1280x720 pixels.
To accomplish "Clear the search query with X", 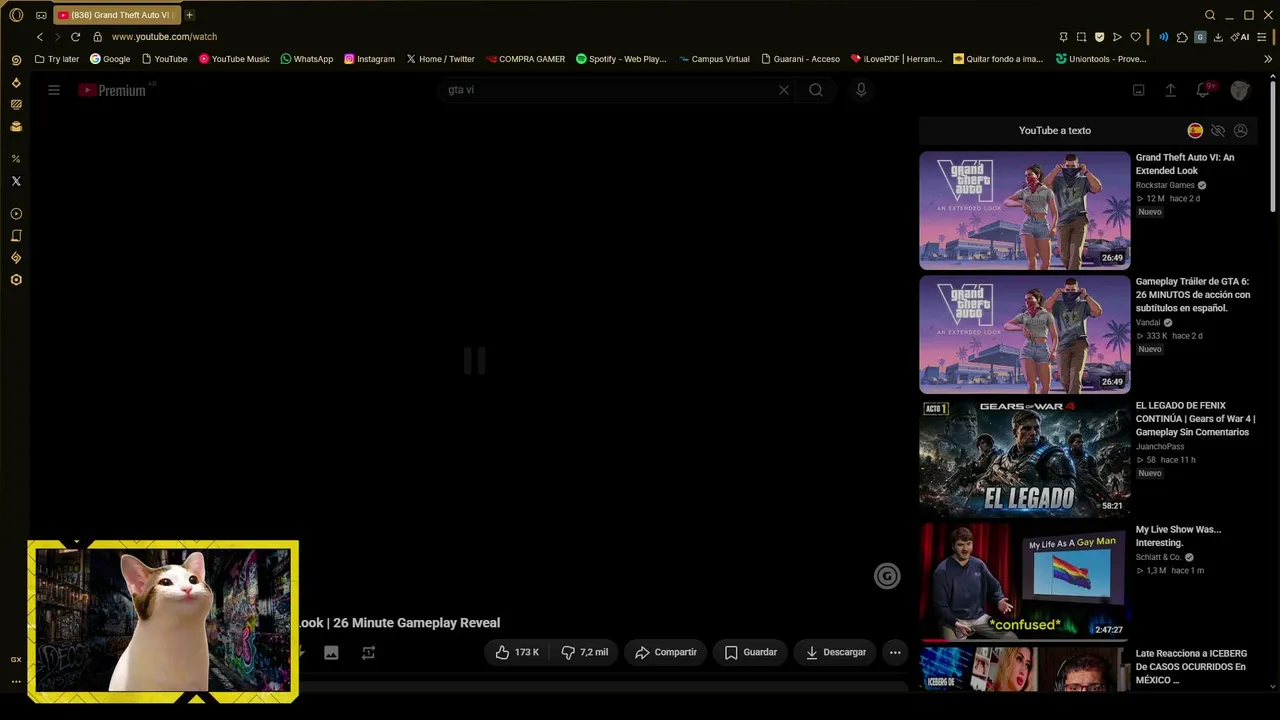I will [784, 90].
